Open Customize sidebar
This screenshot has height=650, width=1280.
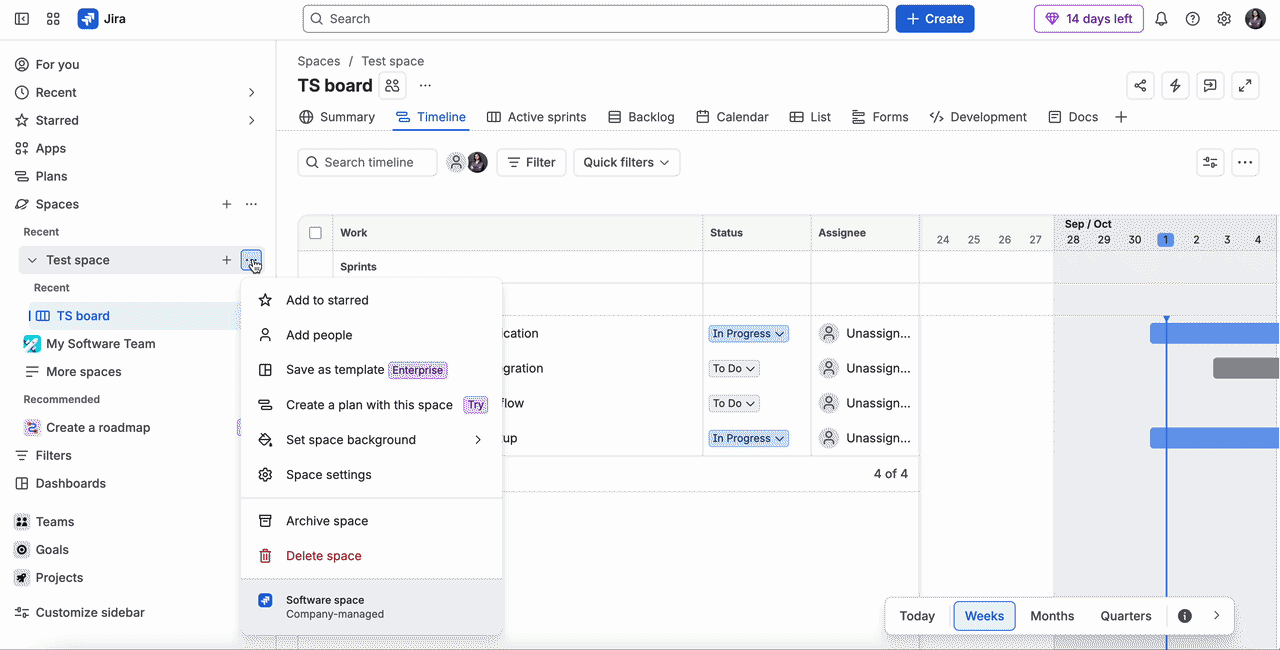(x=80, y=613)
